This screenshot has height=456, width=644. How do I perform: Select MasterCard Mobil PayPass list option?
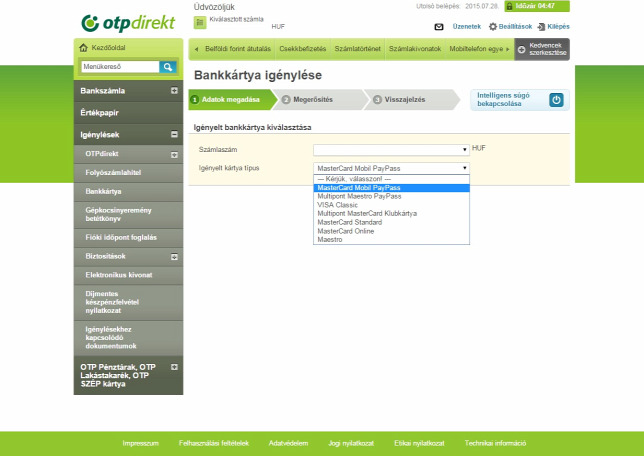391,188
